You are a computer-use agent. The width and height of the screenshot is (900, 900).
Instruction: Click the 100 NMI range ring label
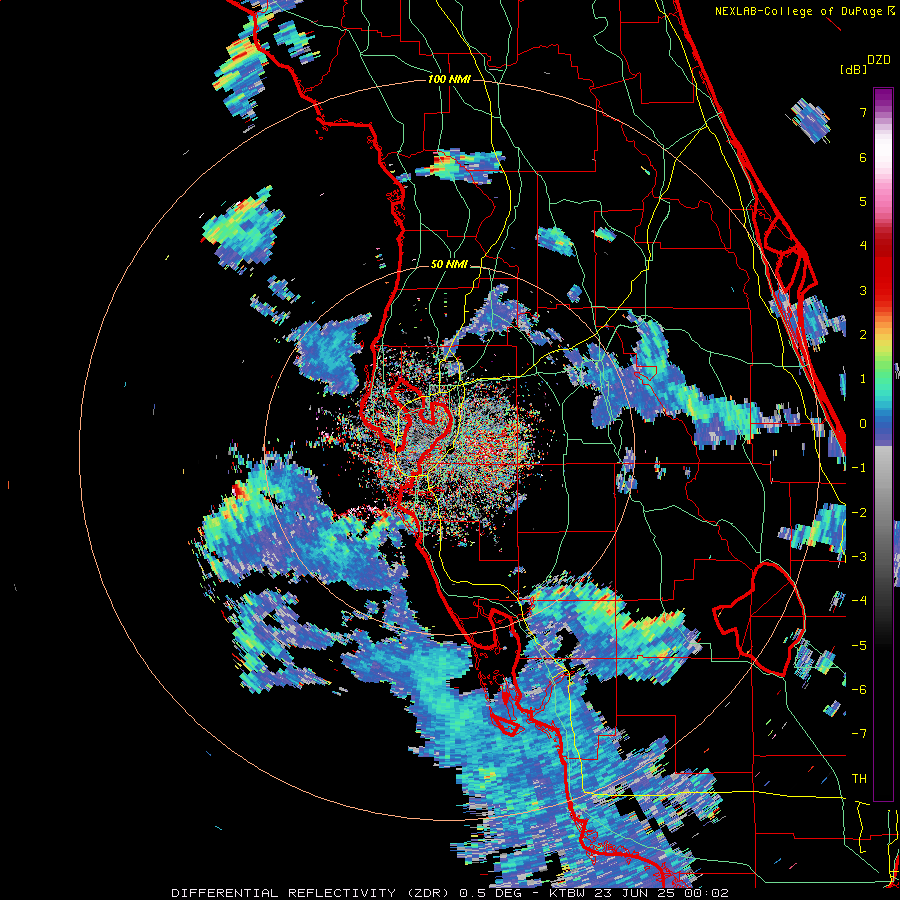[x=449, y=79]
